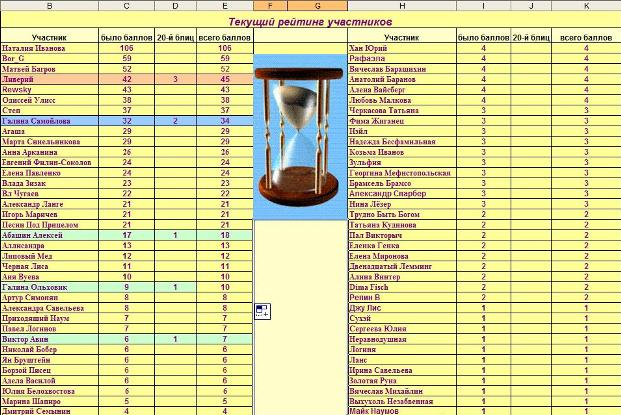621x415 pixels.
Task: Click the orange 'Ливерий' cell
Action: pos(50,79)
